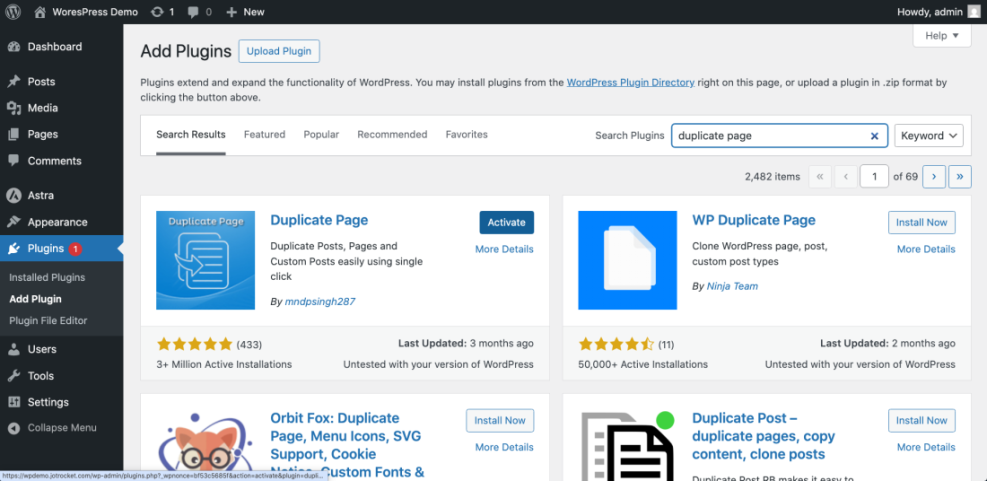
Task: Click the WP Duplicate Page star rating
Action: pyautogui.click(x=616, y=344)
